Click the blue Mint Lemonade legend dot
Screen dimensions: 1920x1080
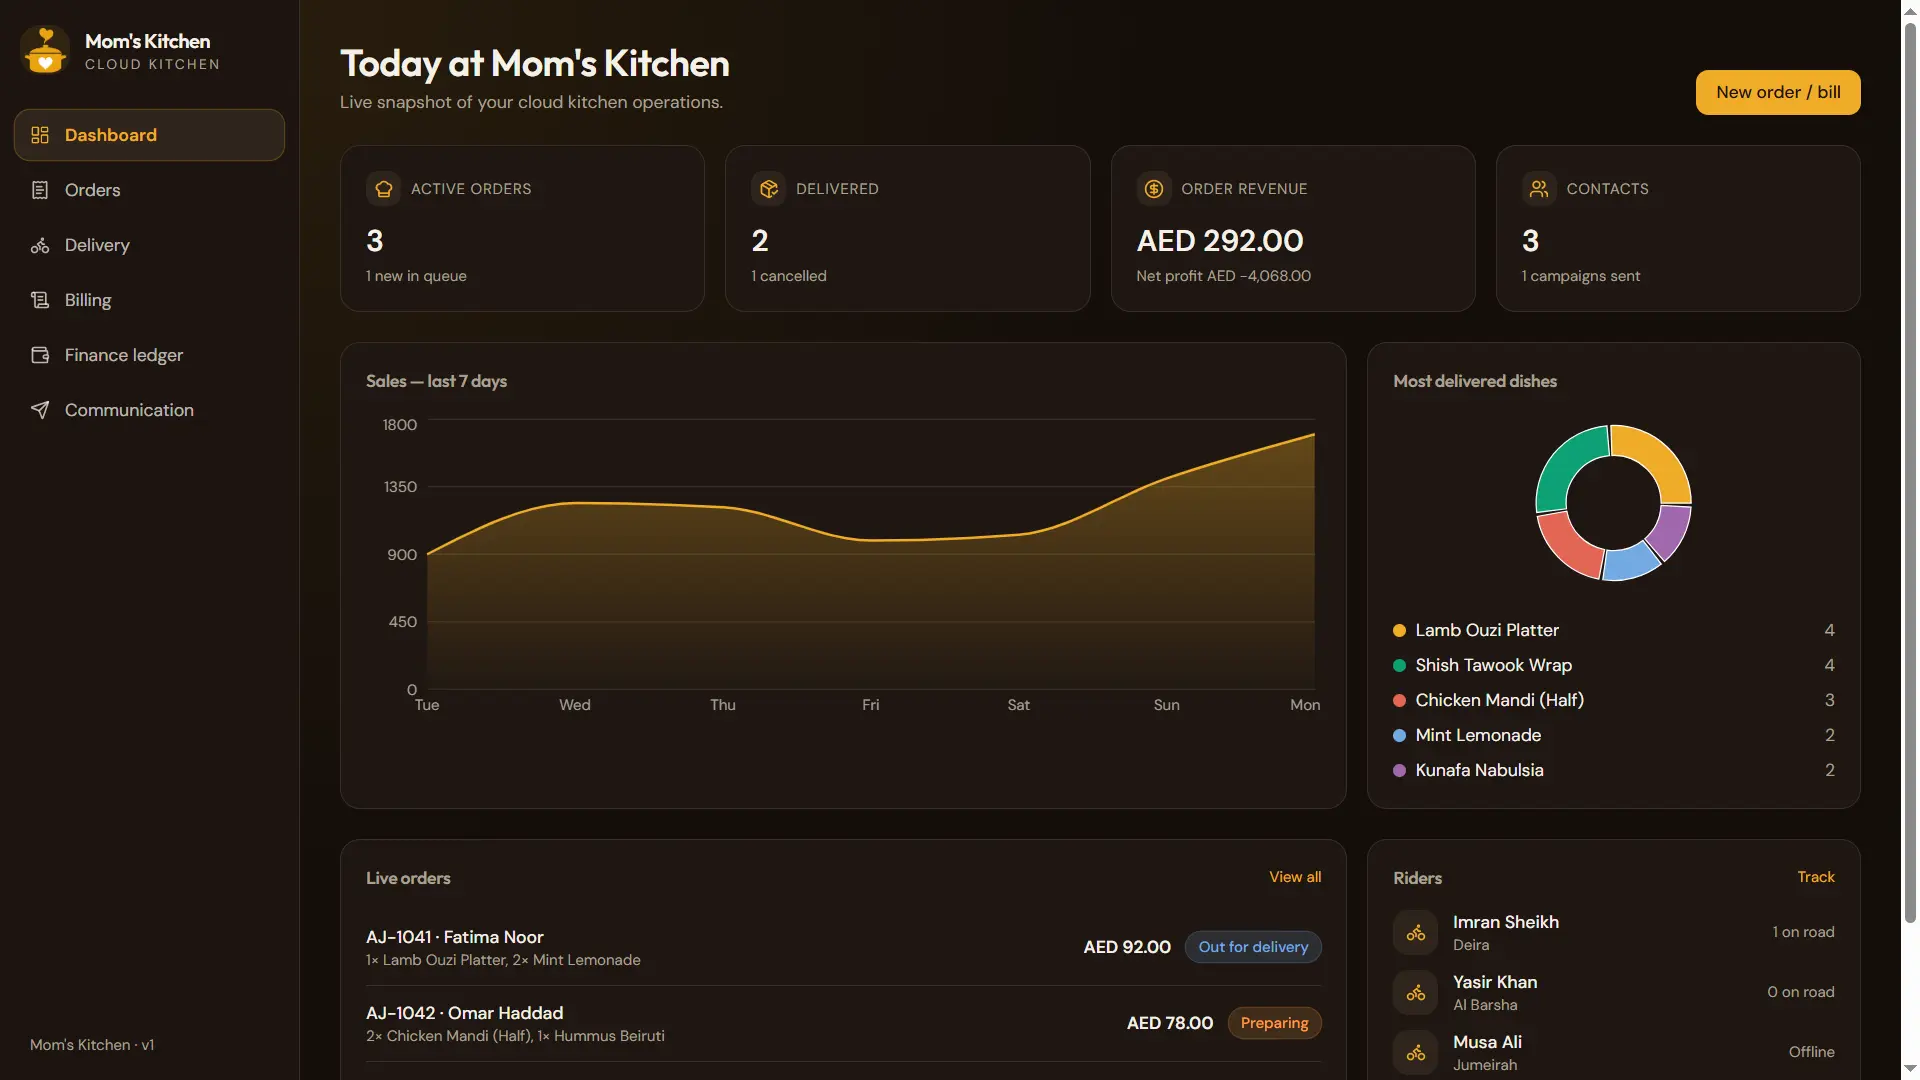[1400, 735]
